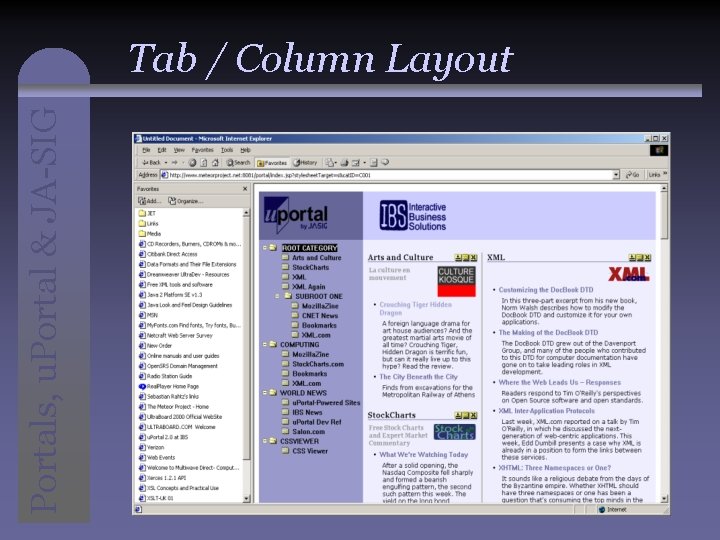The height and width of the screenshot is (540, 720).
Task: Click the Stop loading icon
Action: (192, 163)
